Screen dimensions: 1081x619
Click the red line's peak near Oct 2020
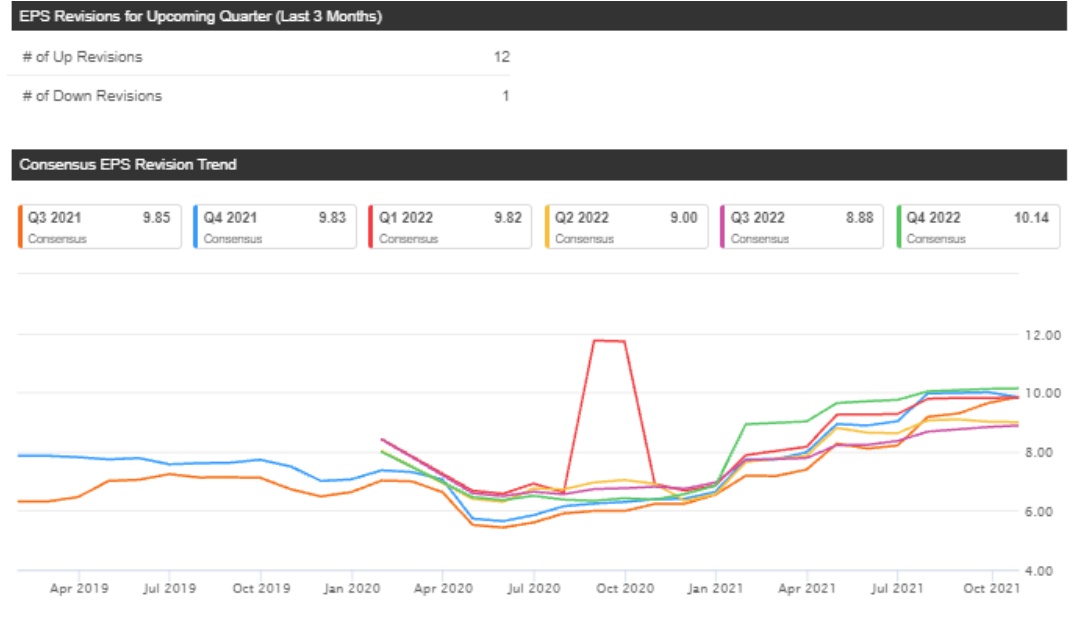[609, 341]
